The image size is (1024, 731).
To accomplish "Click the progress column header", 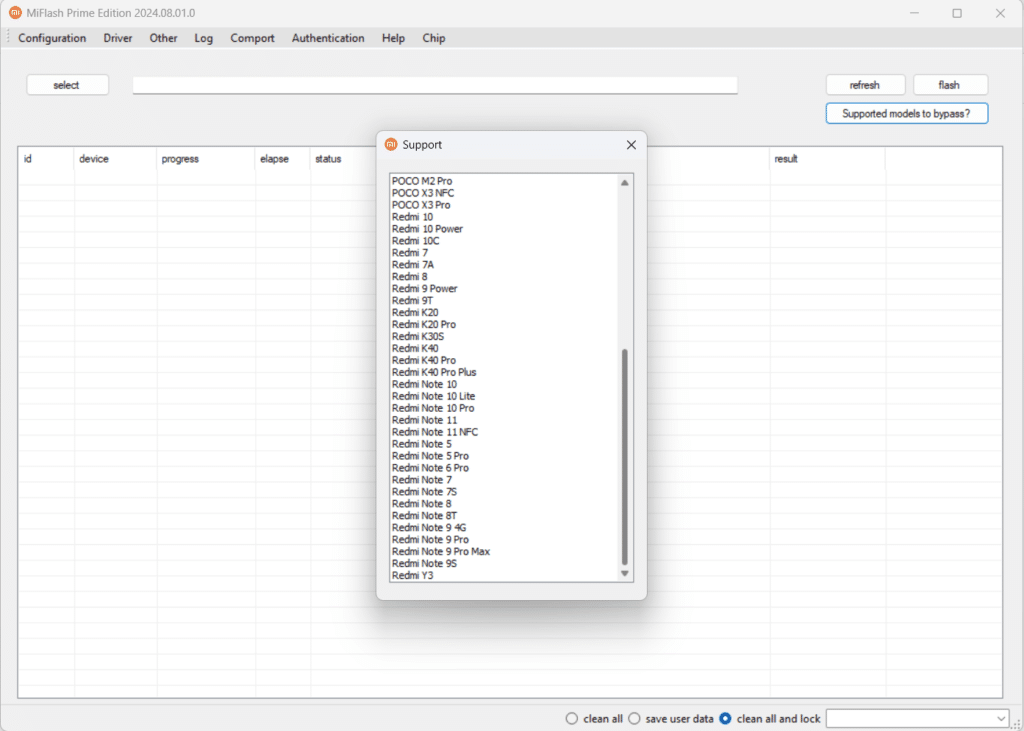I will pos(206,159).
